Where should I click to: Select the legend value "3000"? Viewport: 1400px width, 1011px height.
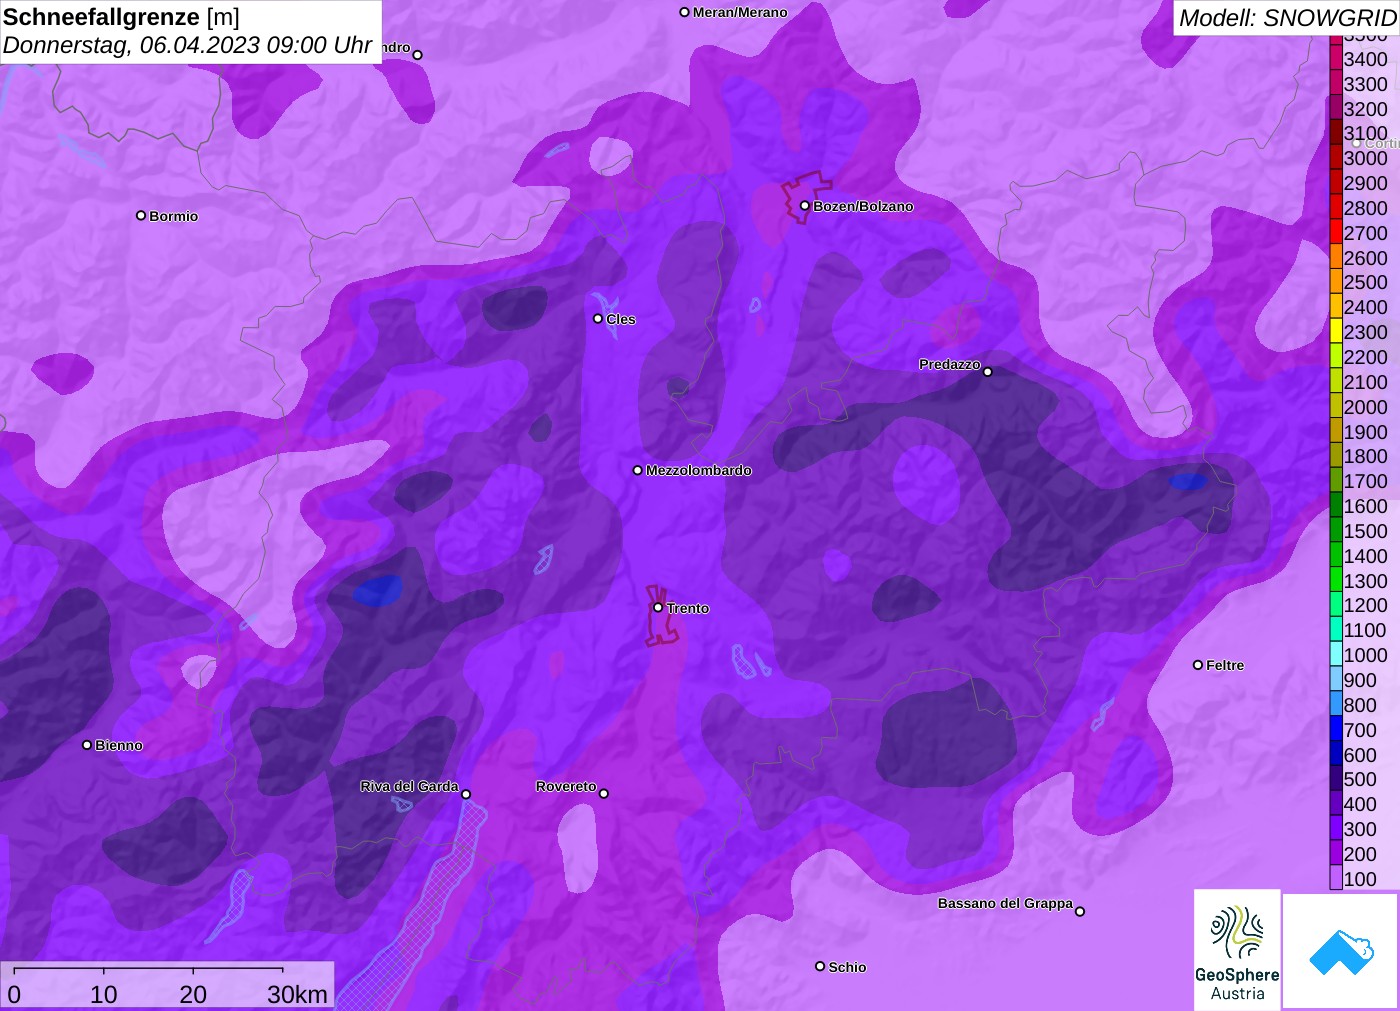click(1366, 158)
